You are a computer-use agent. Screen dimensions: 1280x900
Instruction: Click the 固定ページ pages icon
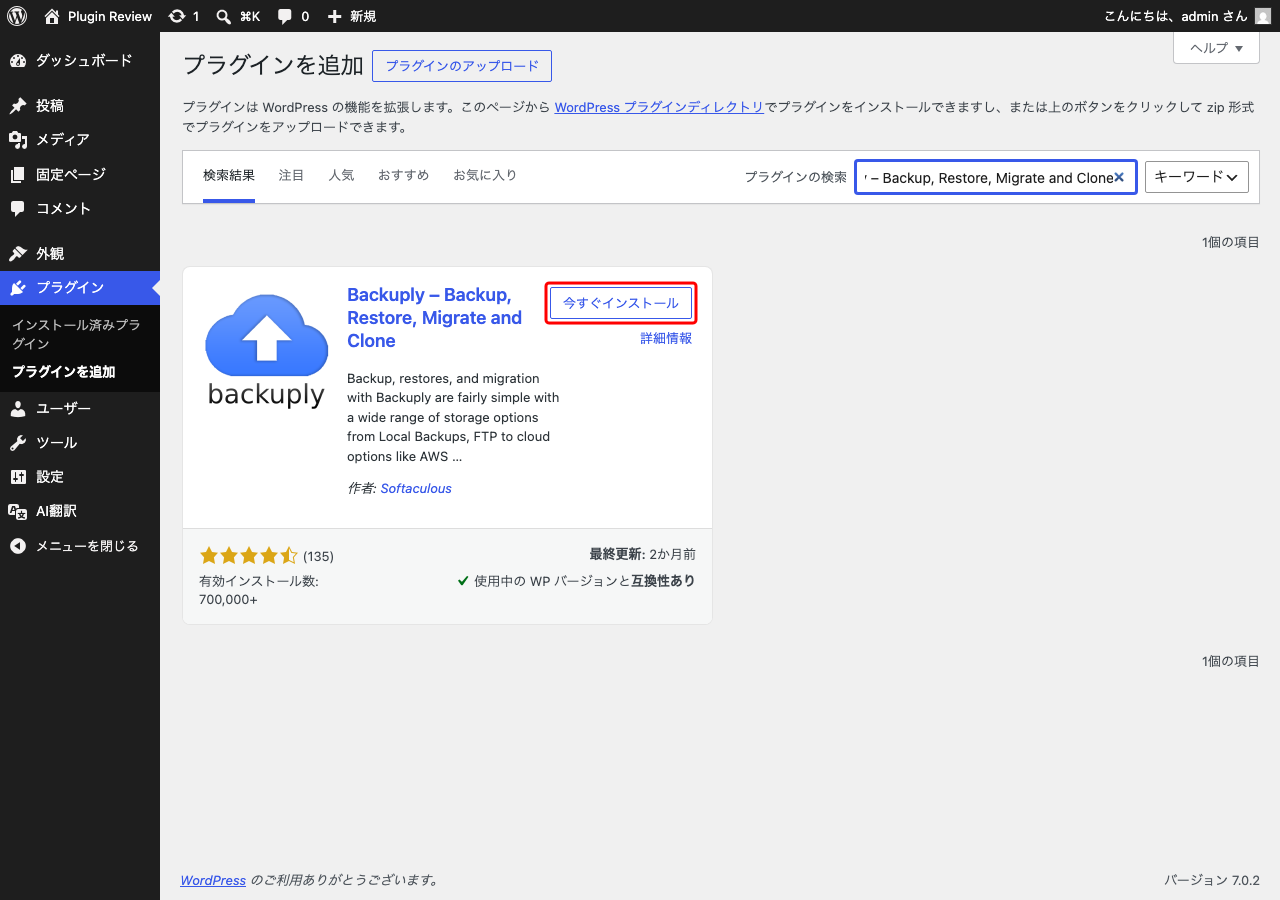pyautogui.click(x=18, y=175)
